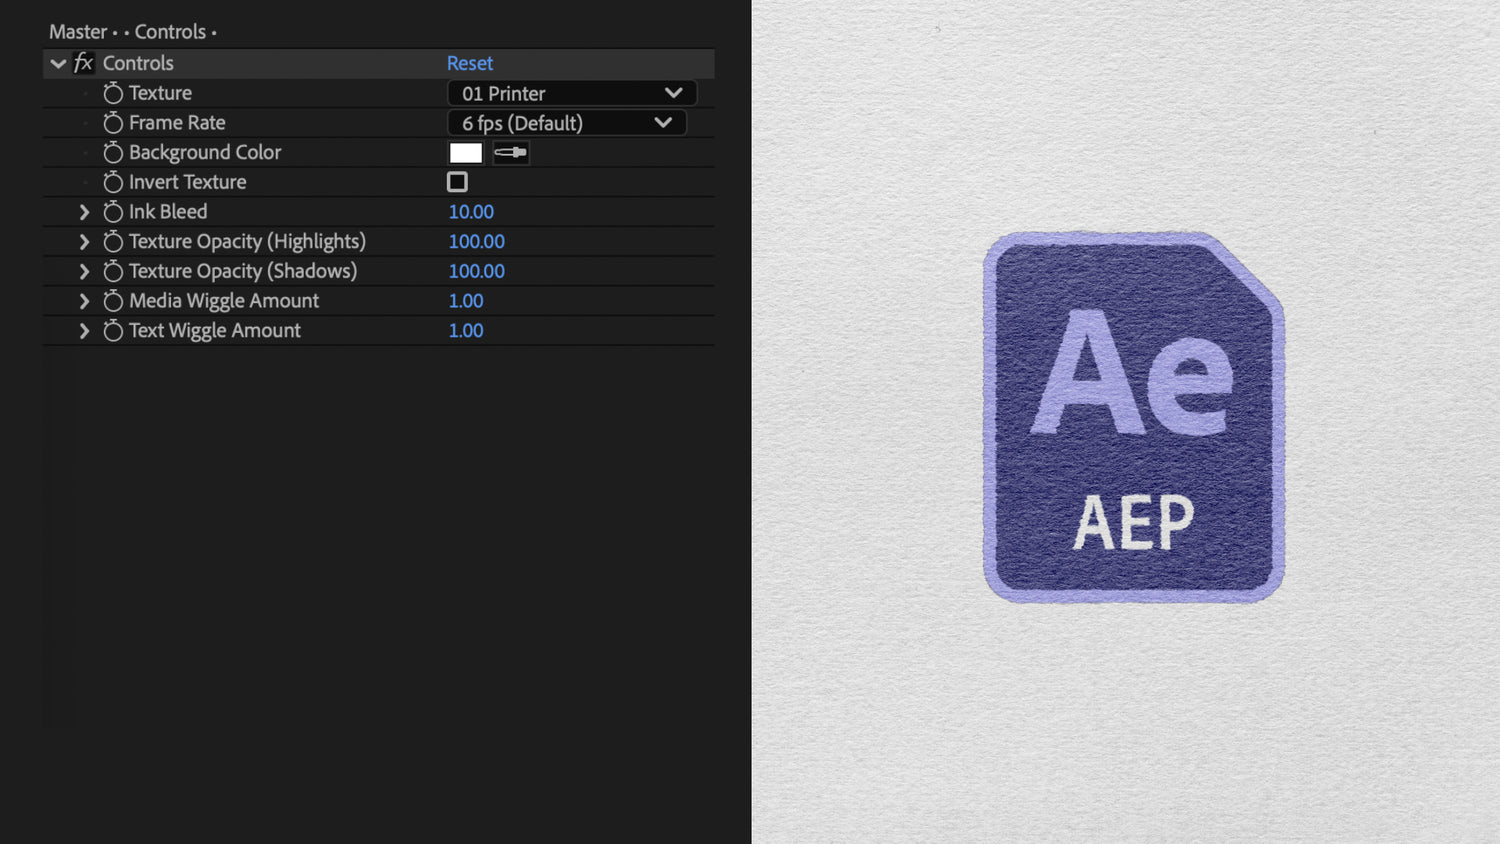This screenshot has height=844, width=1500.
Task: Open the white Background Color swatch
Action: [x=466, y=152]
